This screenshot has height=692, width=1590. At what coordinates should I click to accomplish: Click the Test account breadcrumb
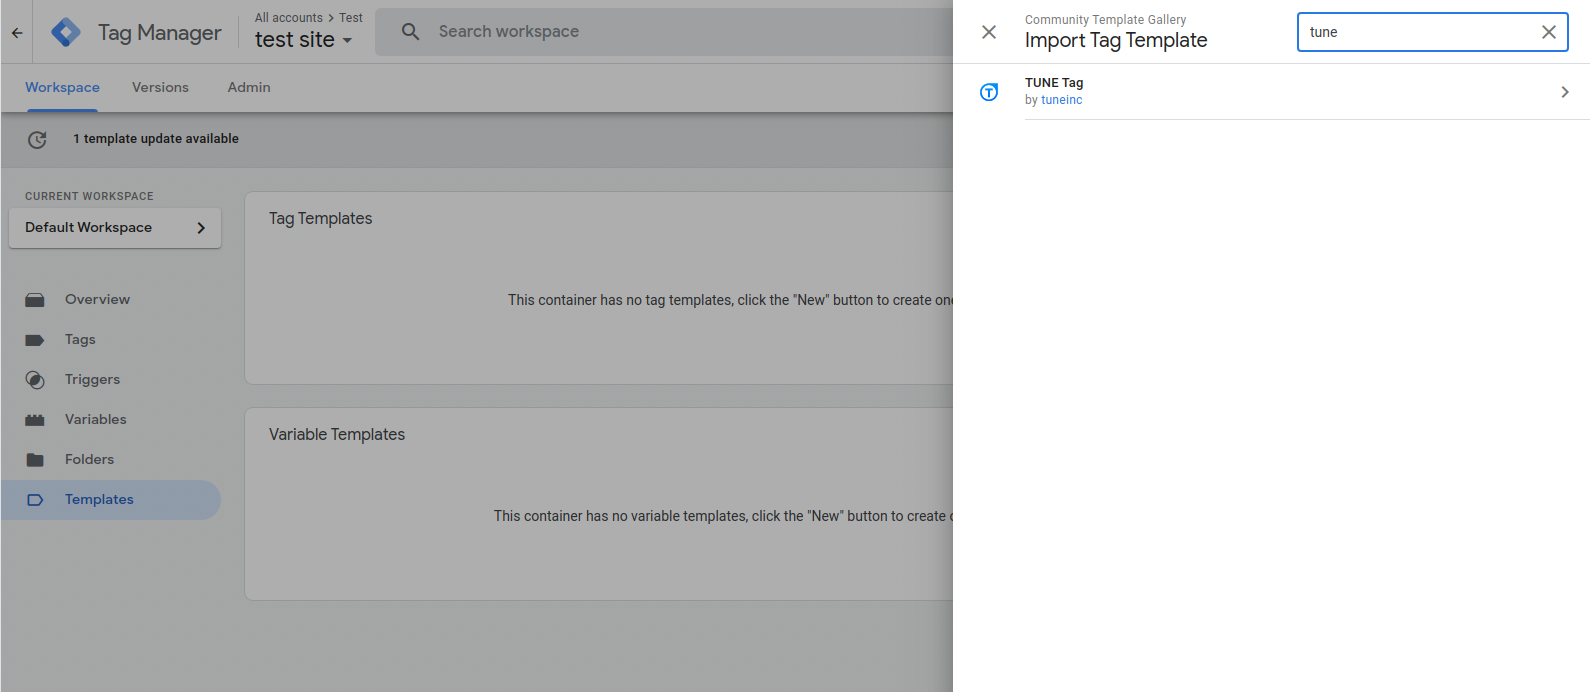click(351, 18)
